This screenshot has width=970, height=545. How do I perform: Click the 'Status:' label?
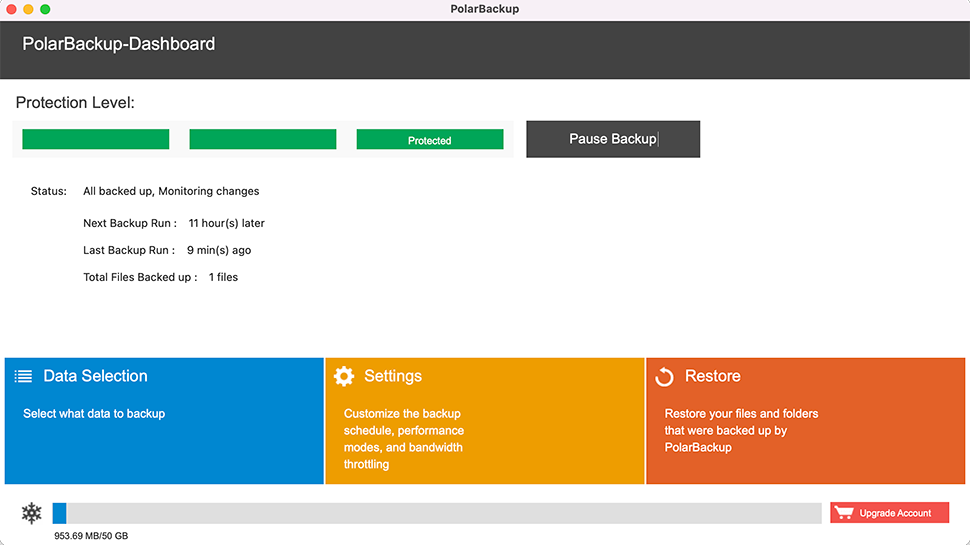(x=49, y=191)
